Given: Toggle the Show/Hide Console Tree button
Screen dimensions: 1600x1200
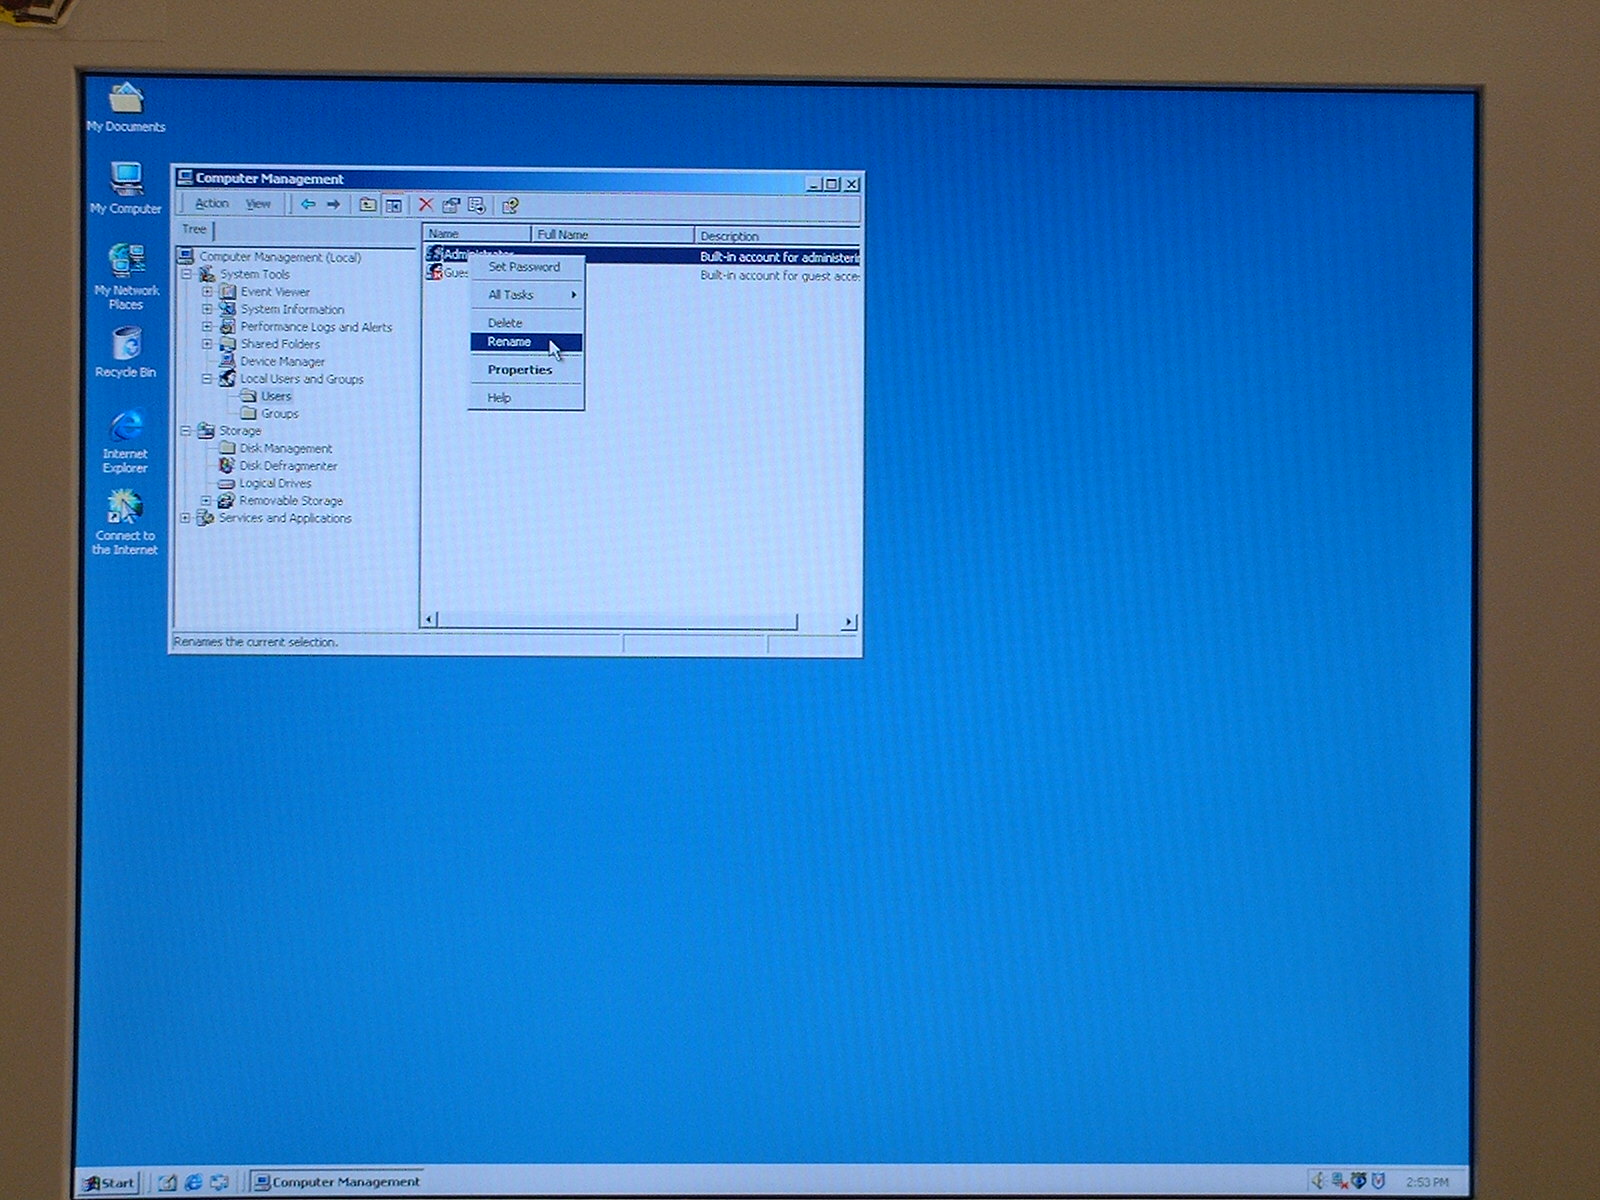Looking at the screenshot, I should [x=394, y=206].
